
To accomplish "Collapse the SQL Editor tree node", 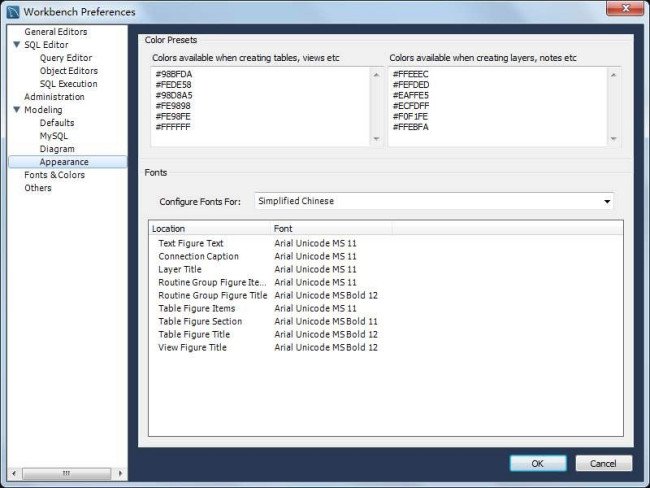I will point(17,44).
